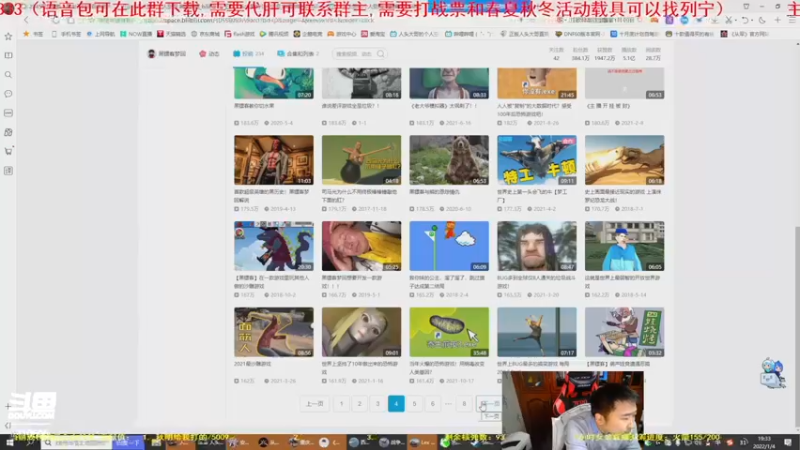Click the 粉丝数 384.1万 stat
Viewport: 800px width, 450px height.
(x=580, y=54)
